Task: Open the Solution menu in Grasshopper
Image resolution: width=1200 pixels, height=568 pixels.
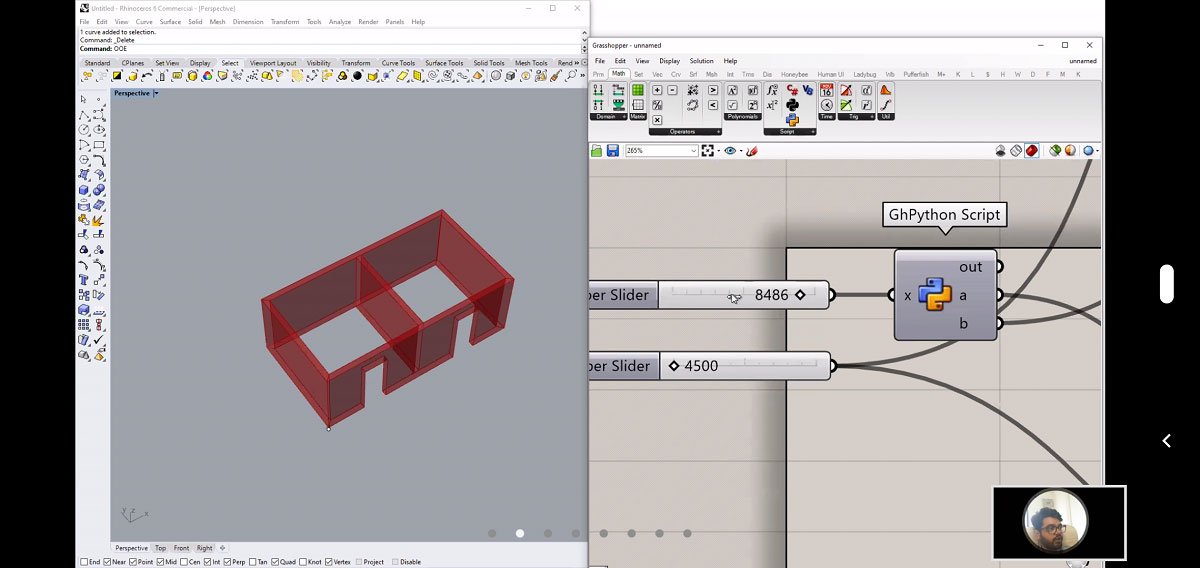Action: pos(701,61)
